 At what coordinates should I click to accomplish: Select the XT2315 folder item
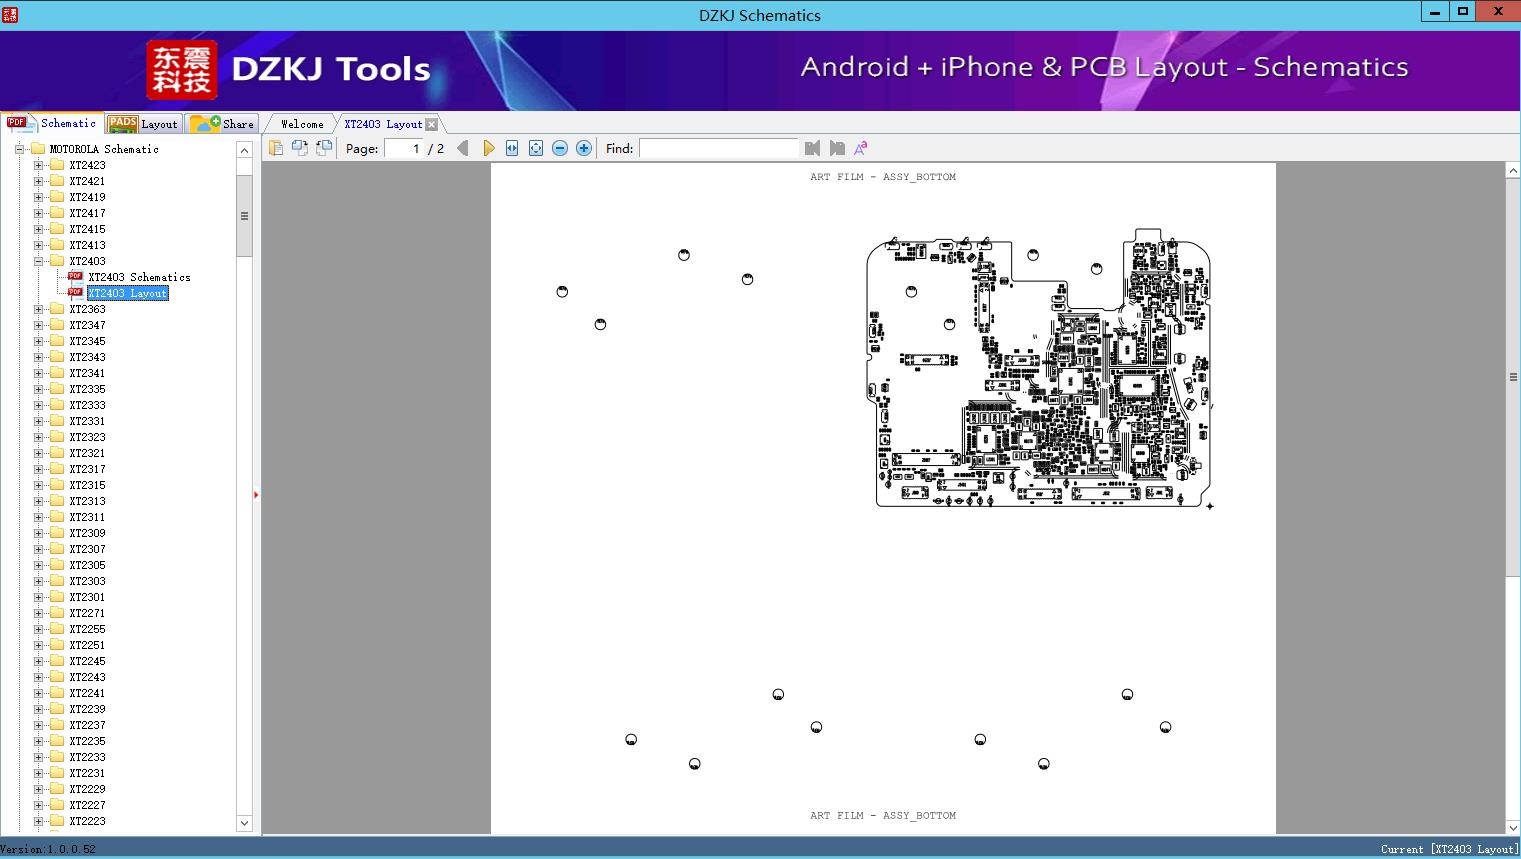(87, 485)
